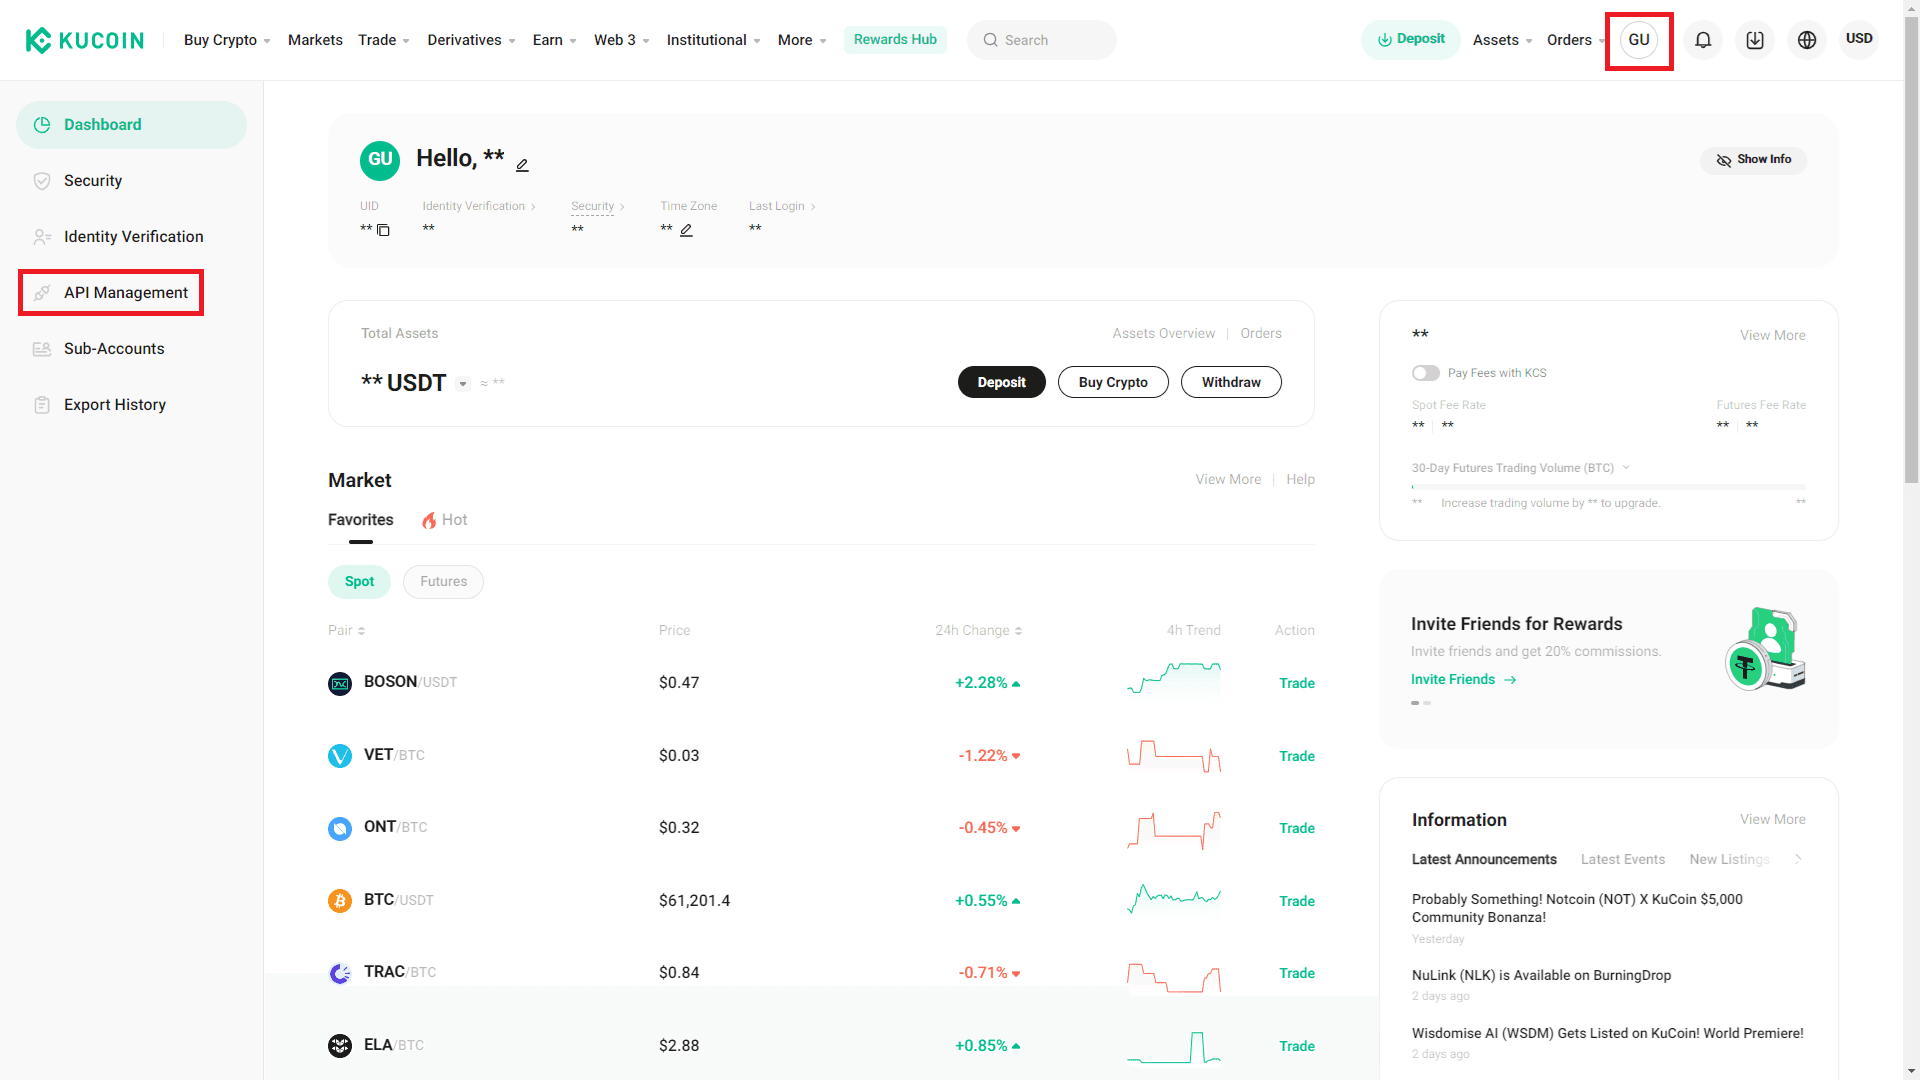Open the language globe icon
The width and height of the screenshot is (1920, 1080).
click(1807, 40)
